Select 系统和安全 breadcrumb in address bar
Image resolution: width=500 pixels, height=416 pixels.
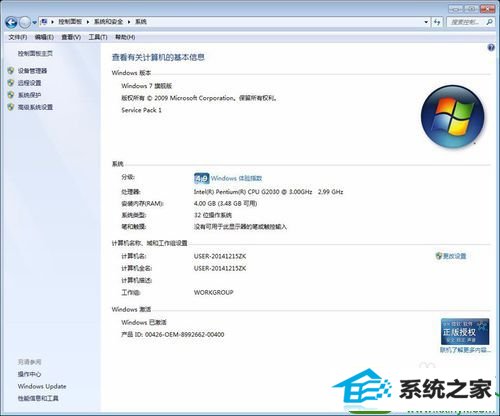pos(108,22)
